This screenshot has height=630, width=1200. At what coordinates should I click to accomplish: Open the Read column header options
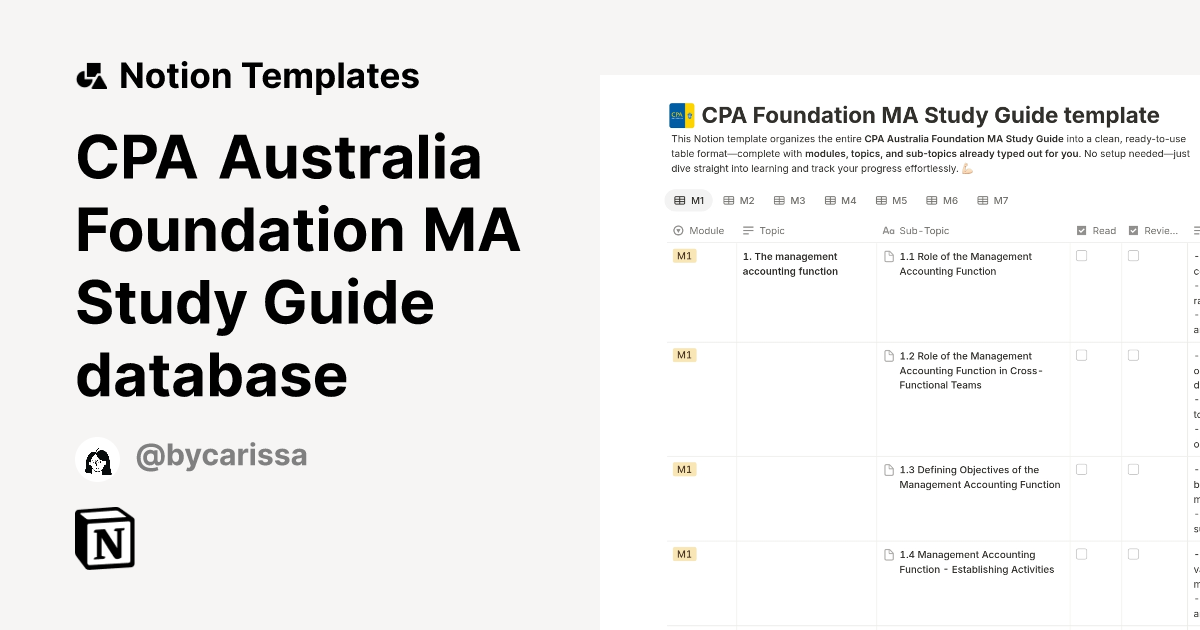tap(1097, 230)
